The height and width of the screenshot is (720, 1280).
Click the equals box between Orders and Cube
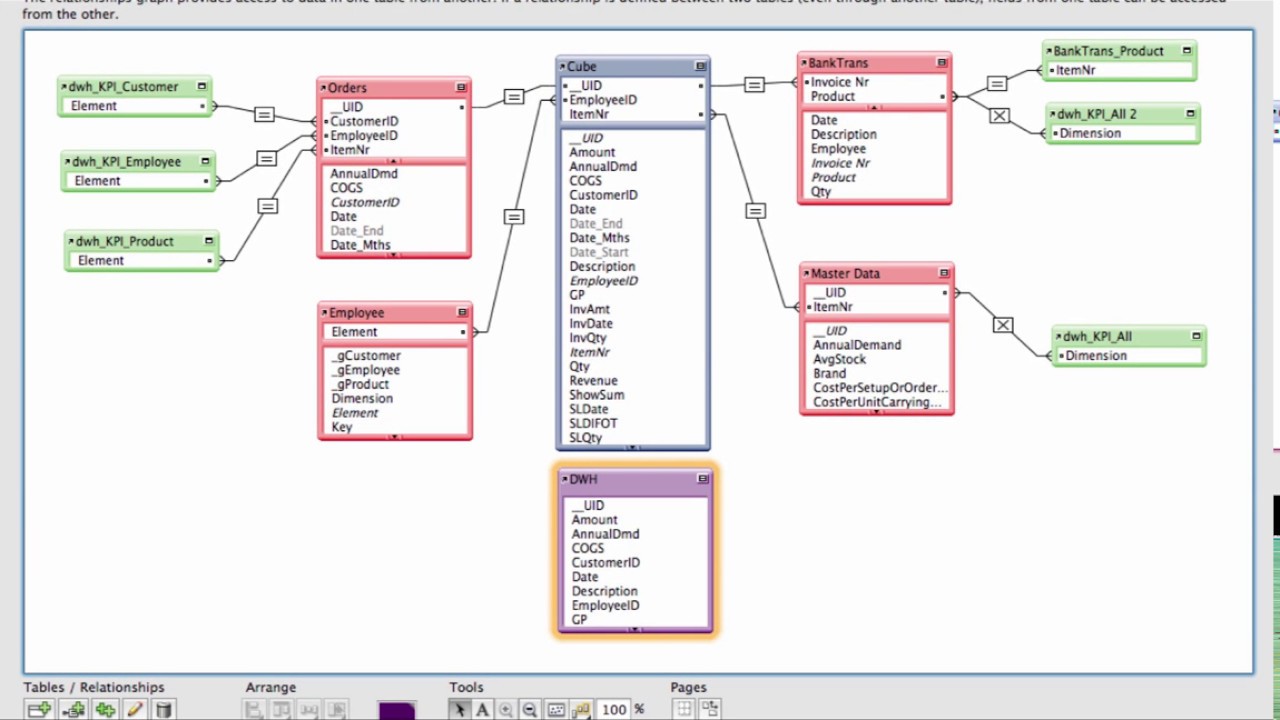click(x=514, y=97)
